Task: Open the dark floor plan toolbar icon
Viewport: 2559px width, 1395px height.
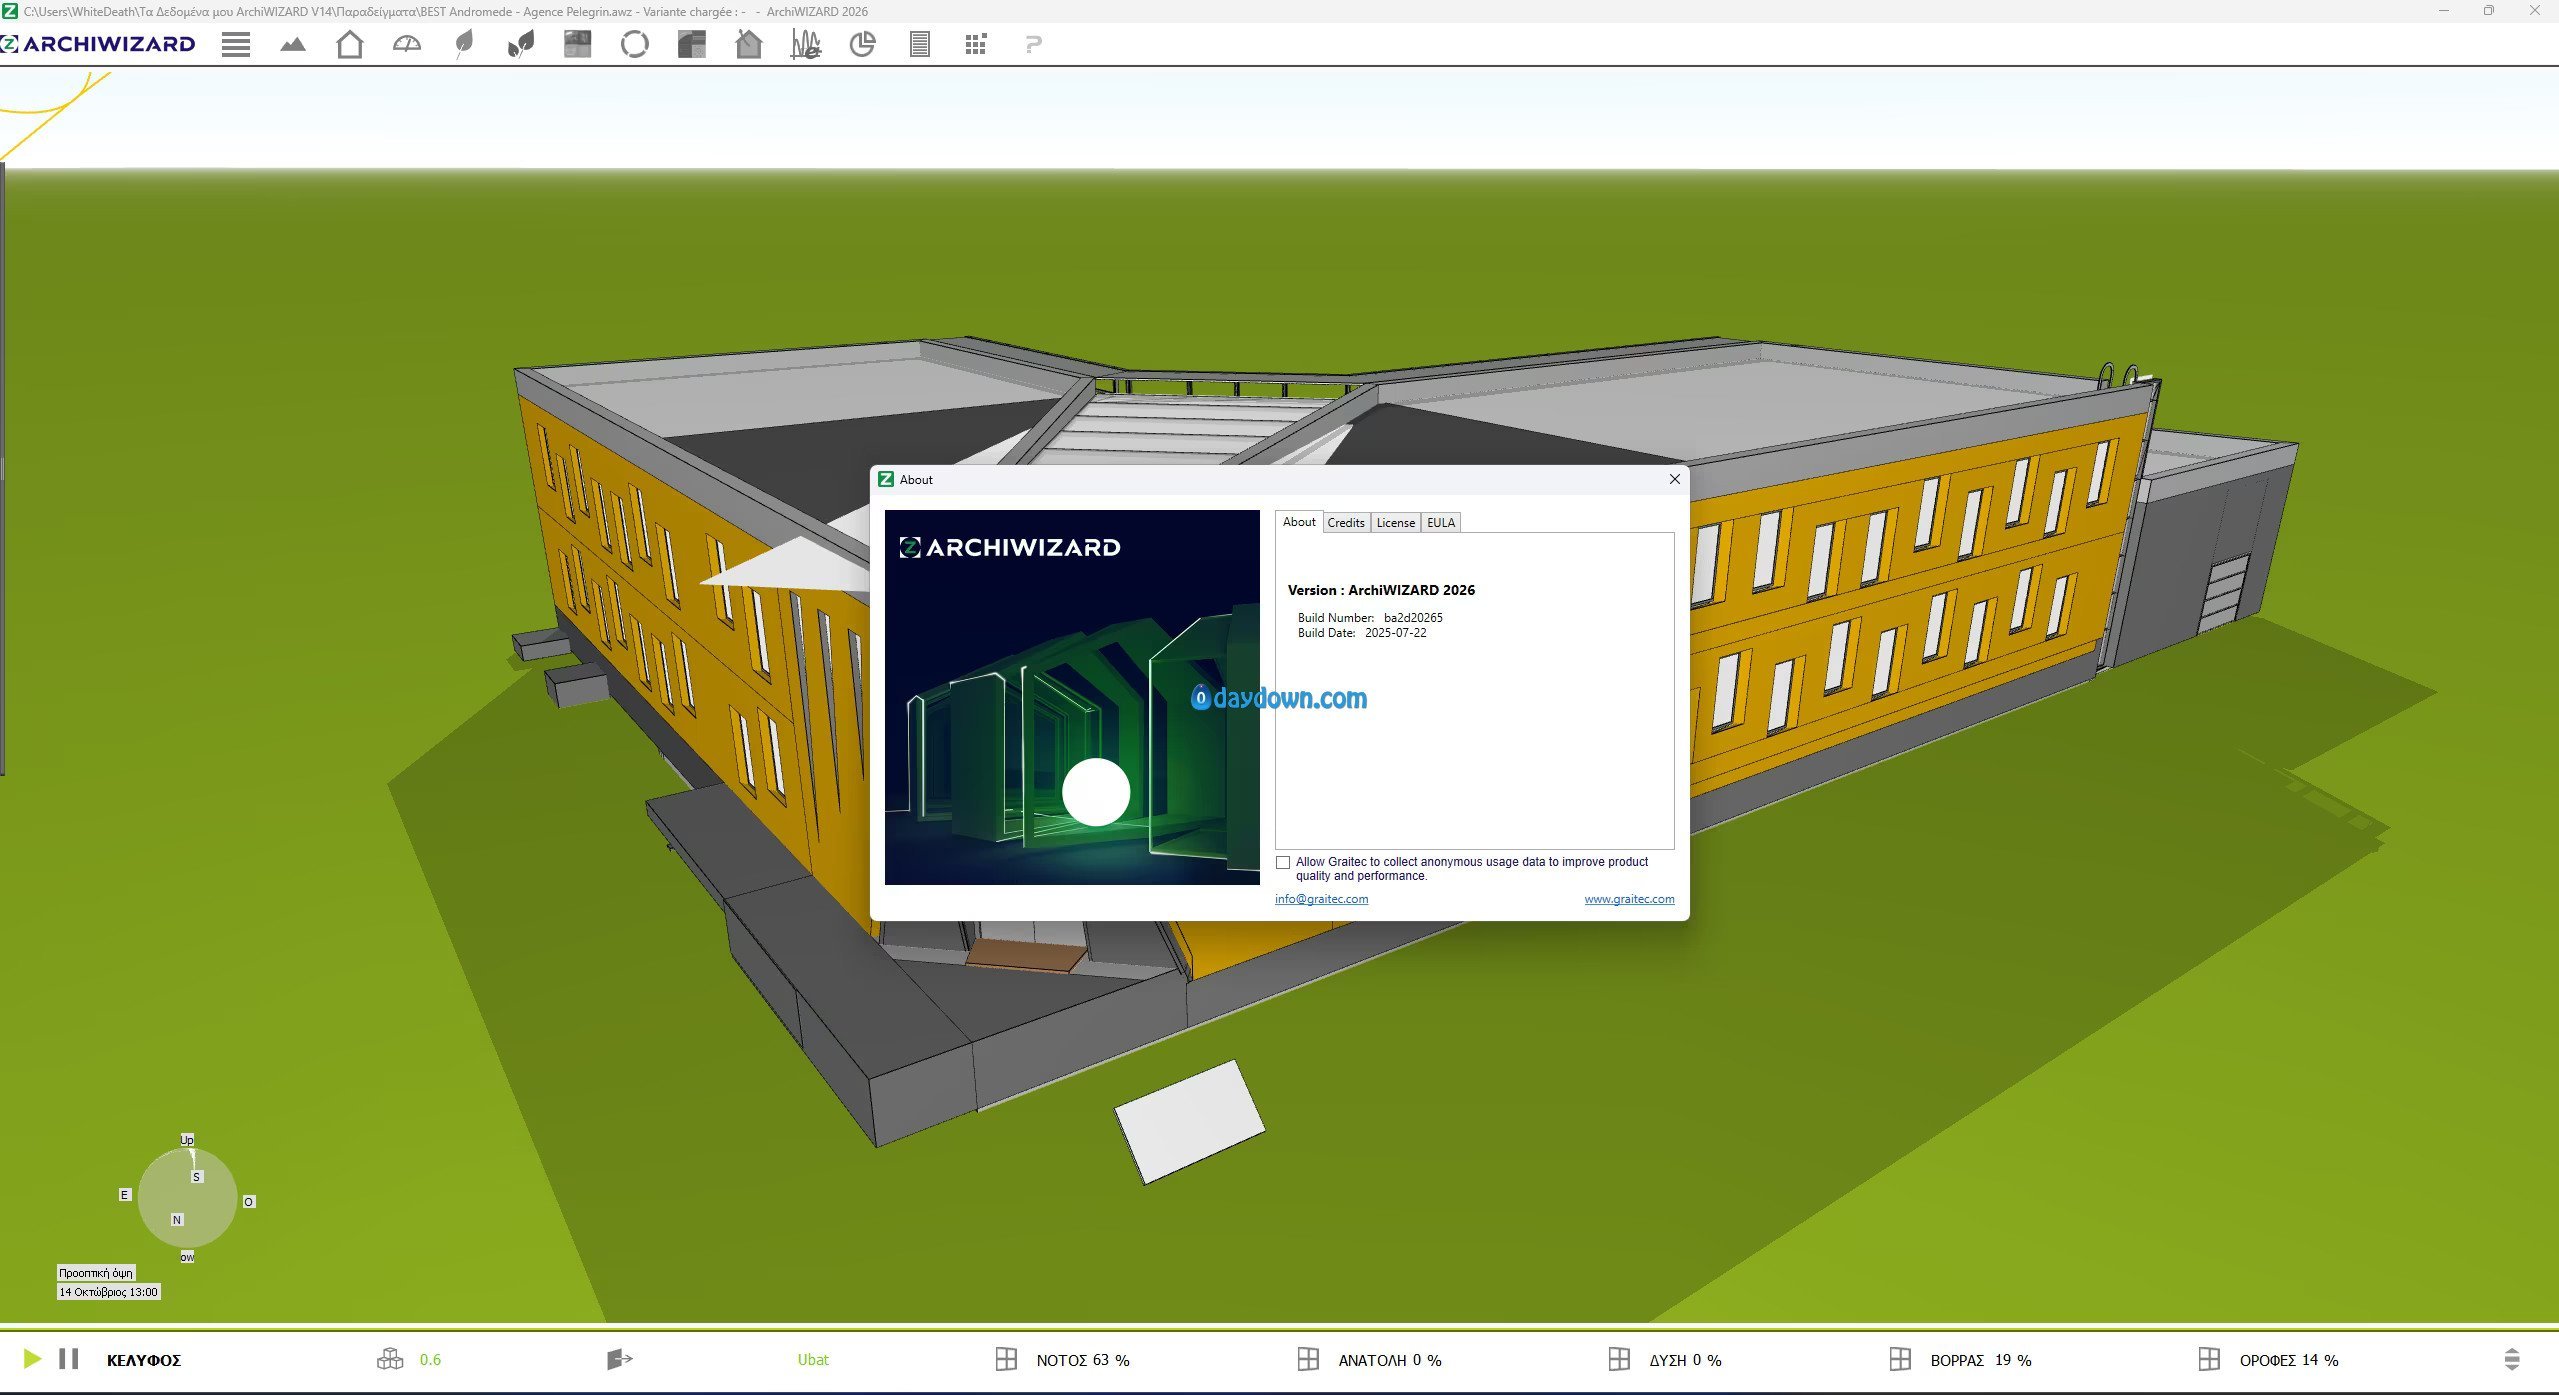Action: 691,44
